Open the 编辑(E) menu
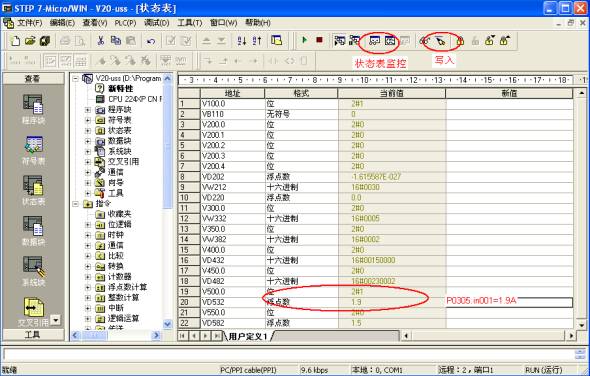The height and width of the screenshot is (376, 590). [x=62, y=23]
